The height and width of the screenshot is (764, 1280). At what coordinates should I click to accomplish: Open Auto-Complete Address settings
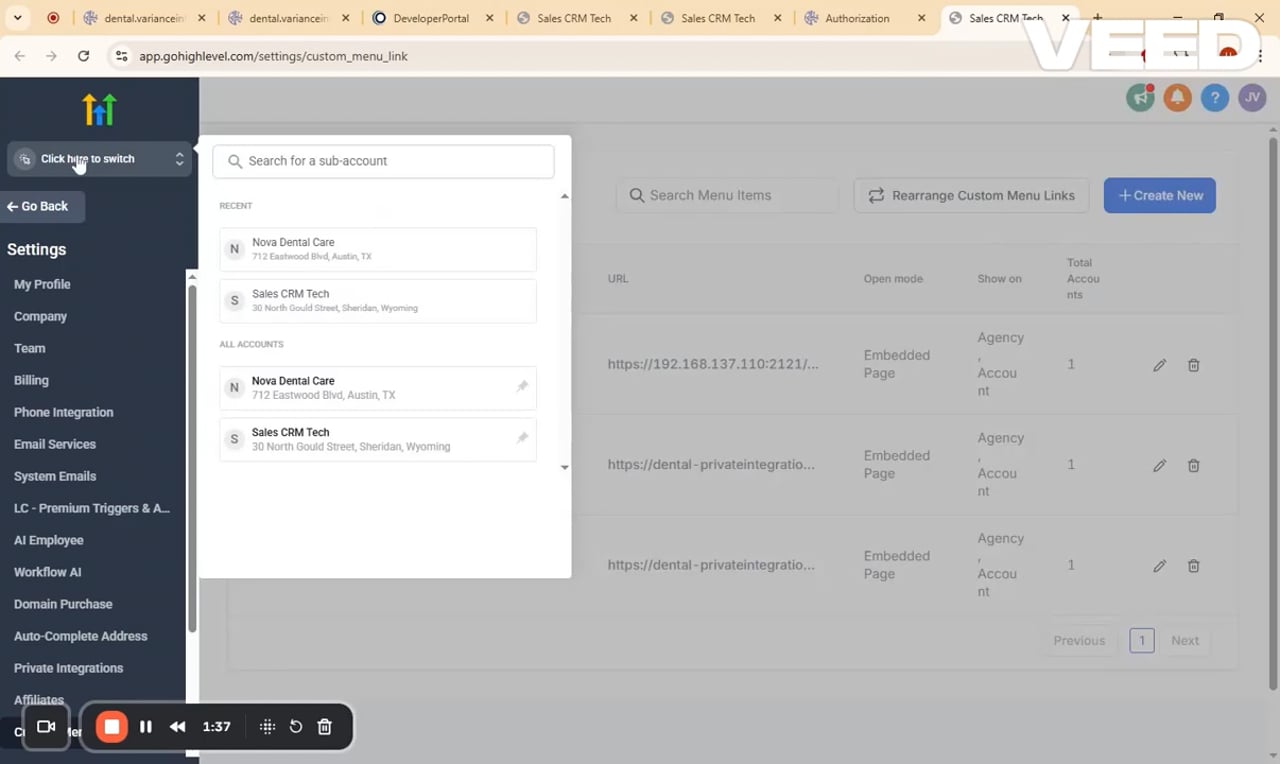(x=80, y=636)
